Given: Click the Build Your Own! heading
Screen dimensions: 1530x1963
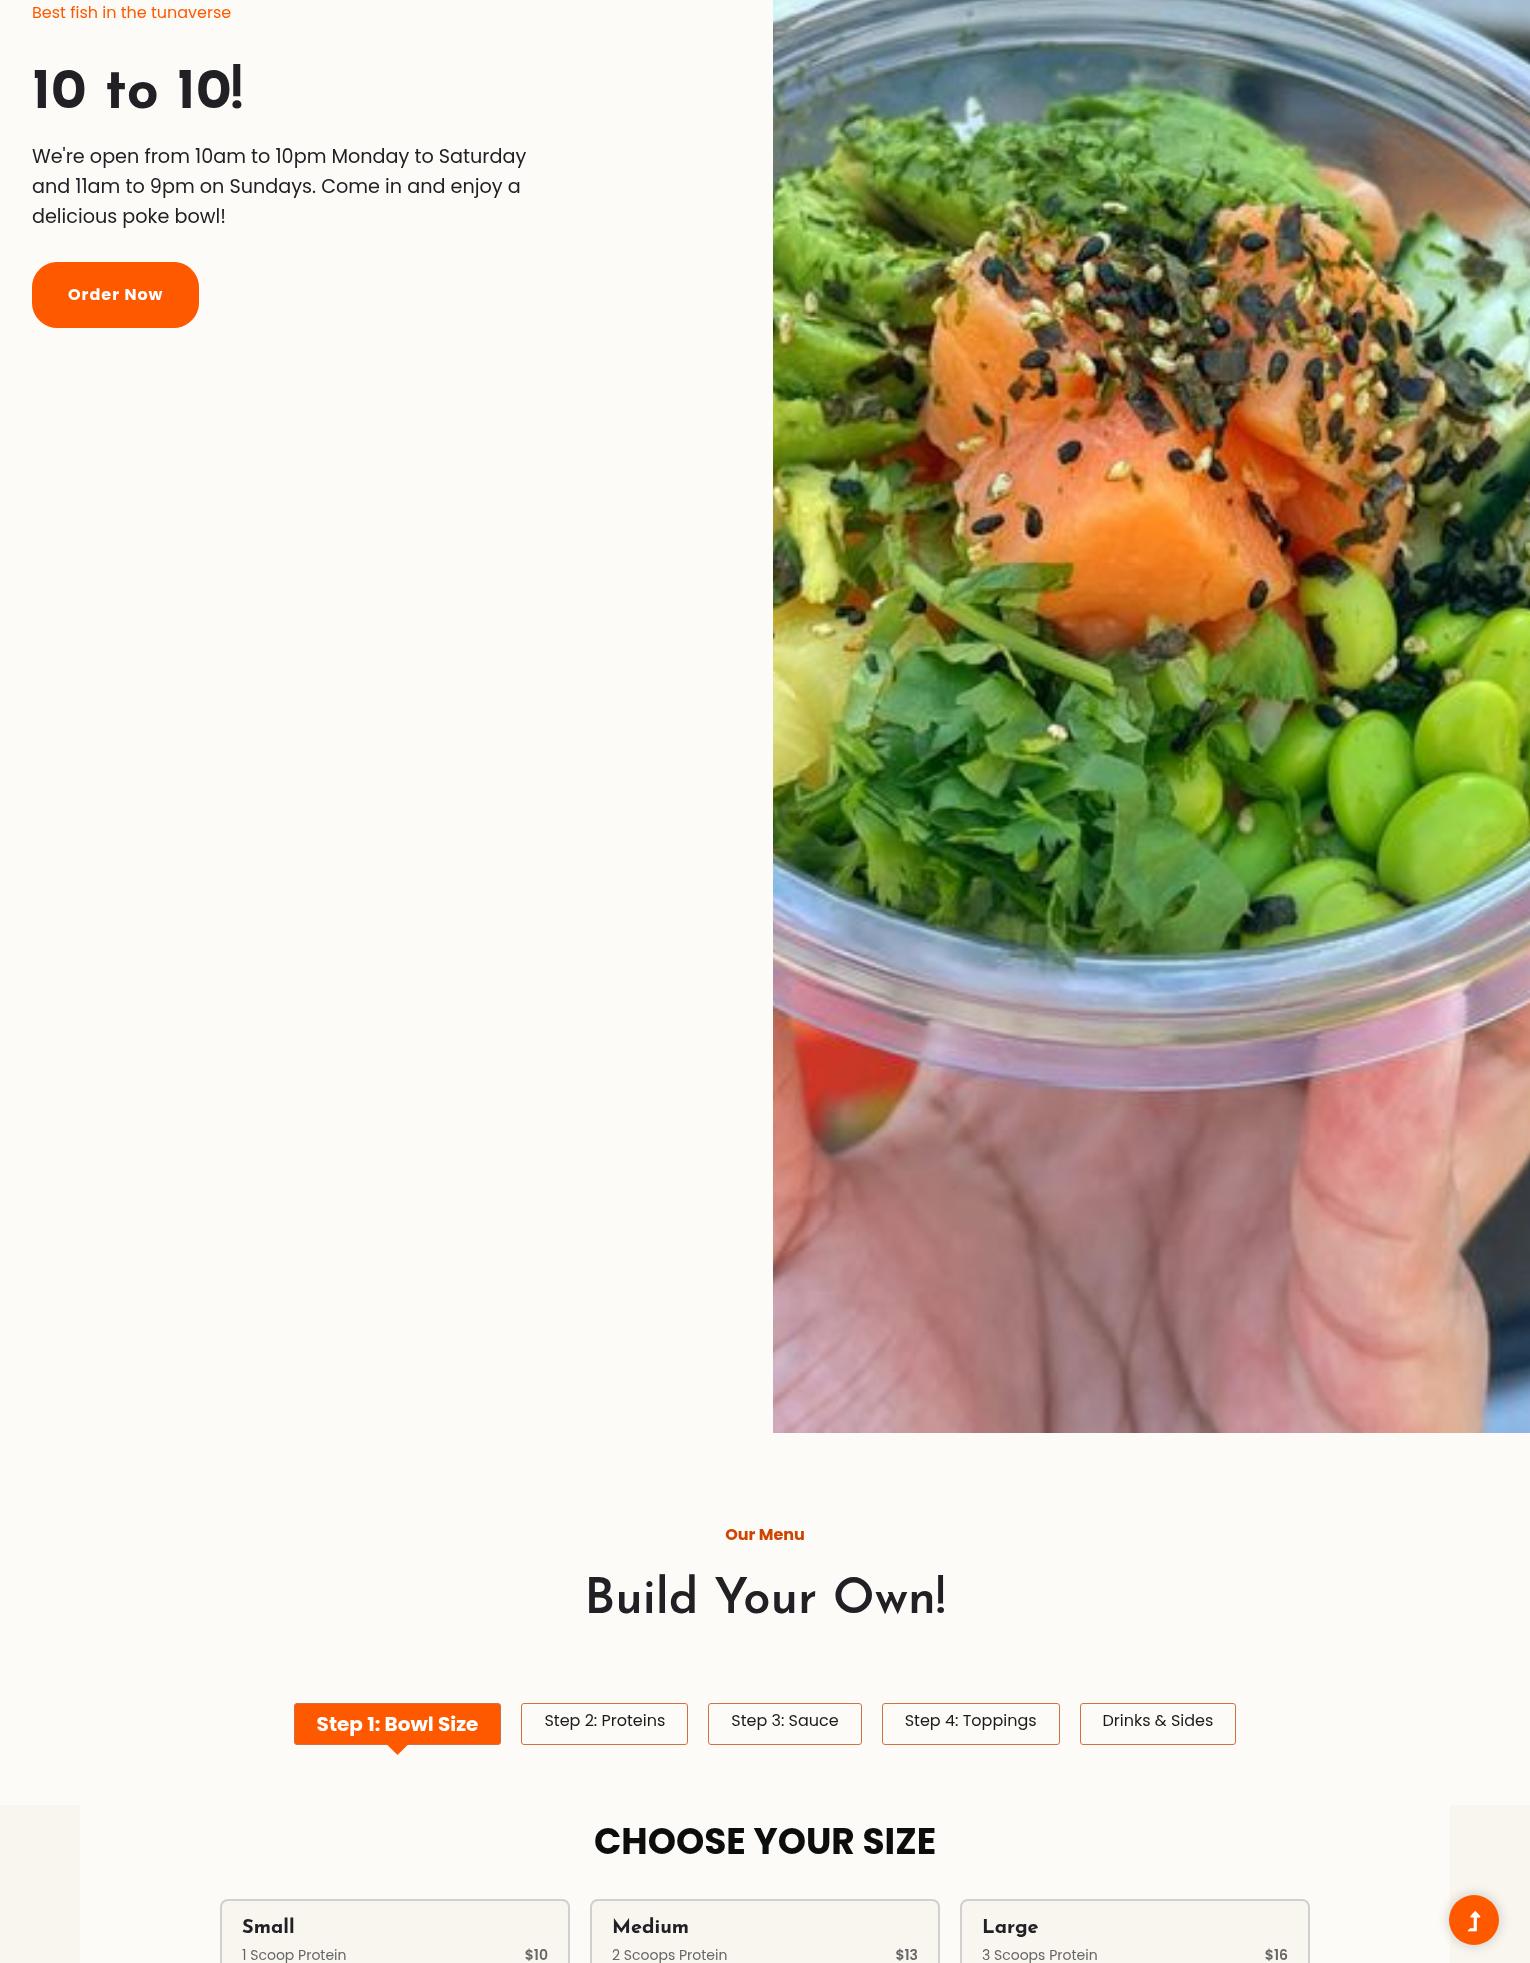Looking at the screenshot, I should tap(765, 1597).
